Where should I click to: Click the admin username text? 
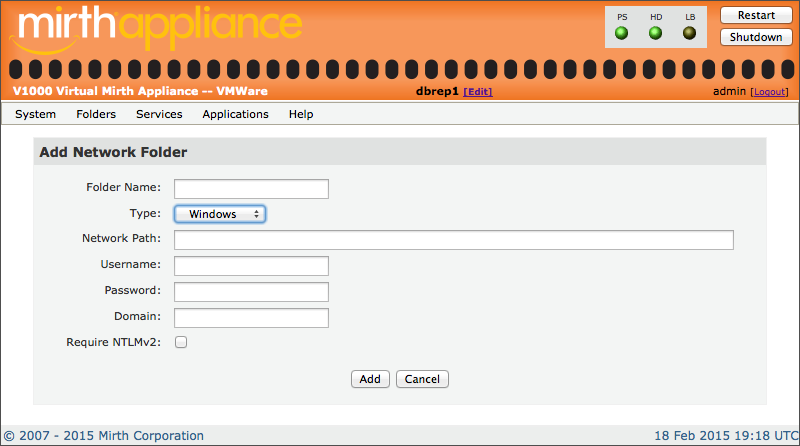(x=730, y=91)
